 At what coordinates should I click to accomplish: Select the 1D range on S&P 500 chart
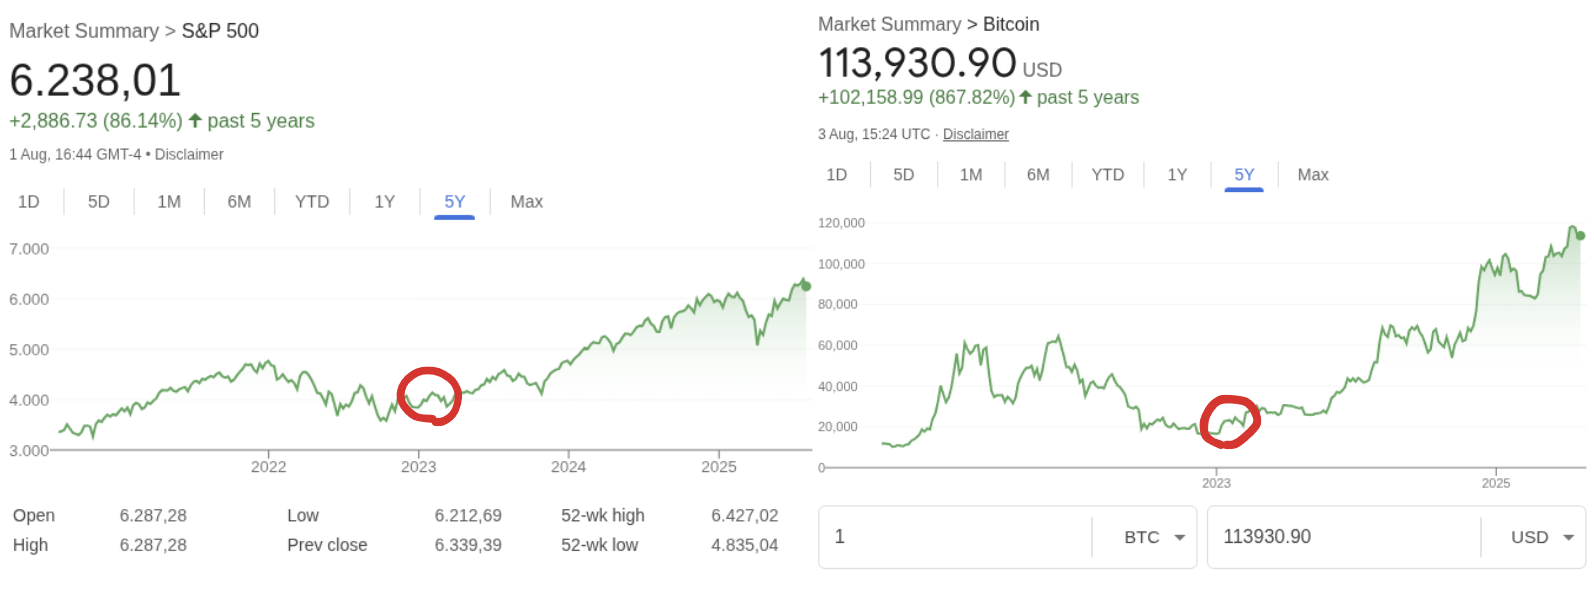coord(29,201)
